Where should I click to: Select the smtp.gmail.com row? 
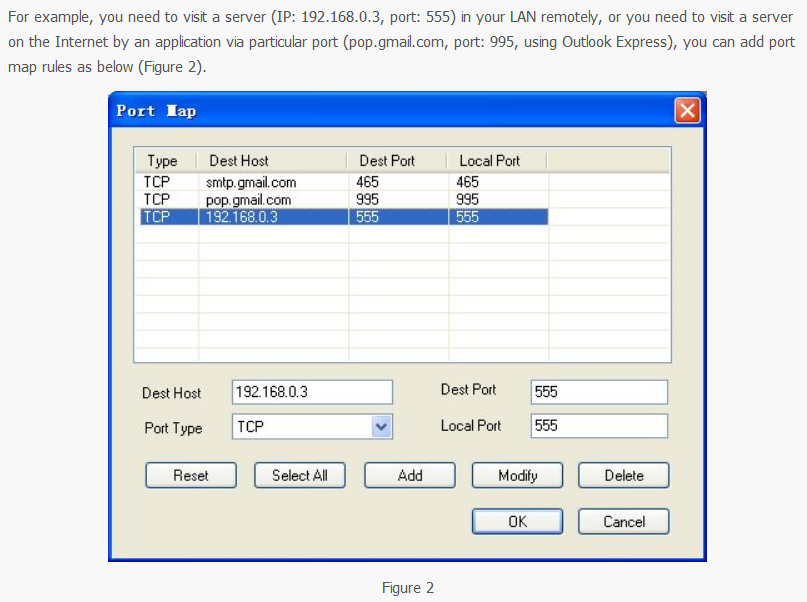344,182
